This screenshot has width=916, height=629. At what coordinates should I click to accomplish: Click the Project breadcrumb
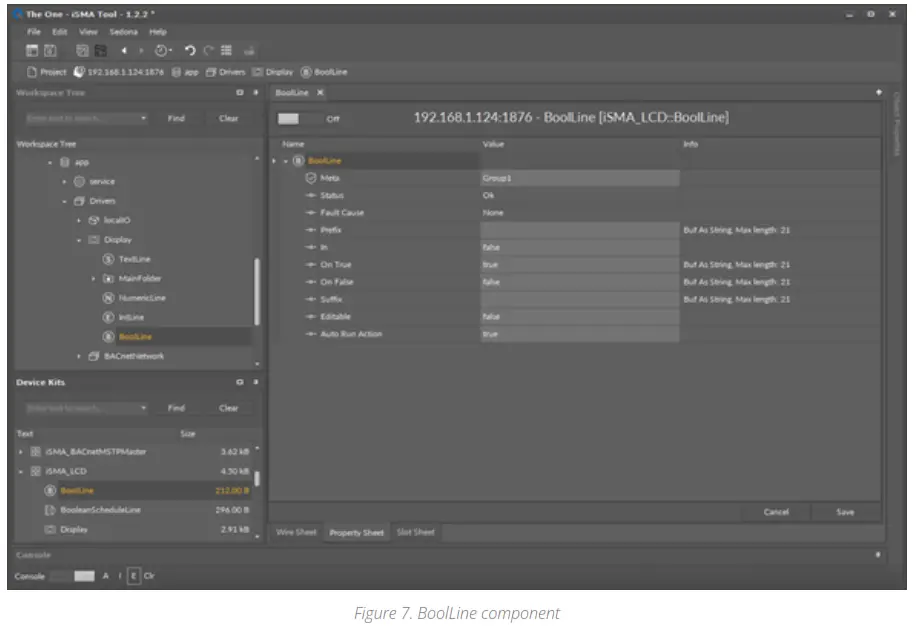tap(47, 72)
